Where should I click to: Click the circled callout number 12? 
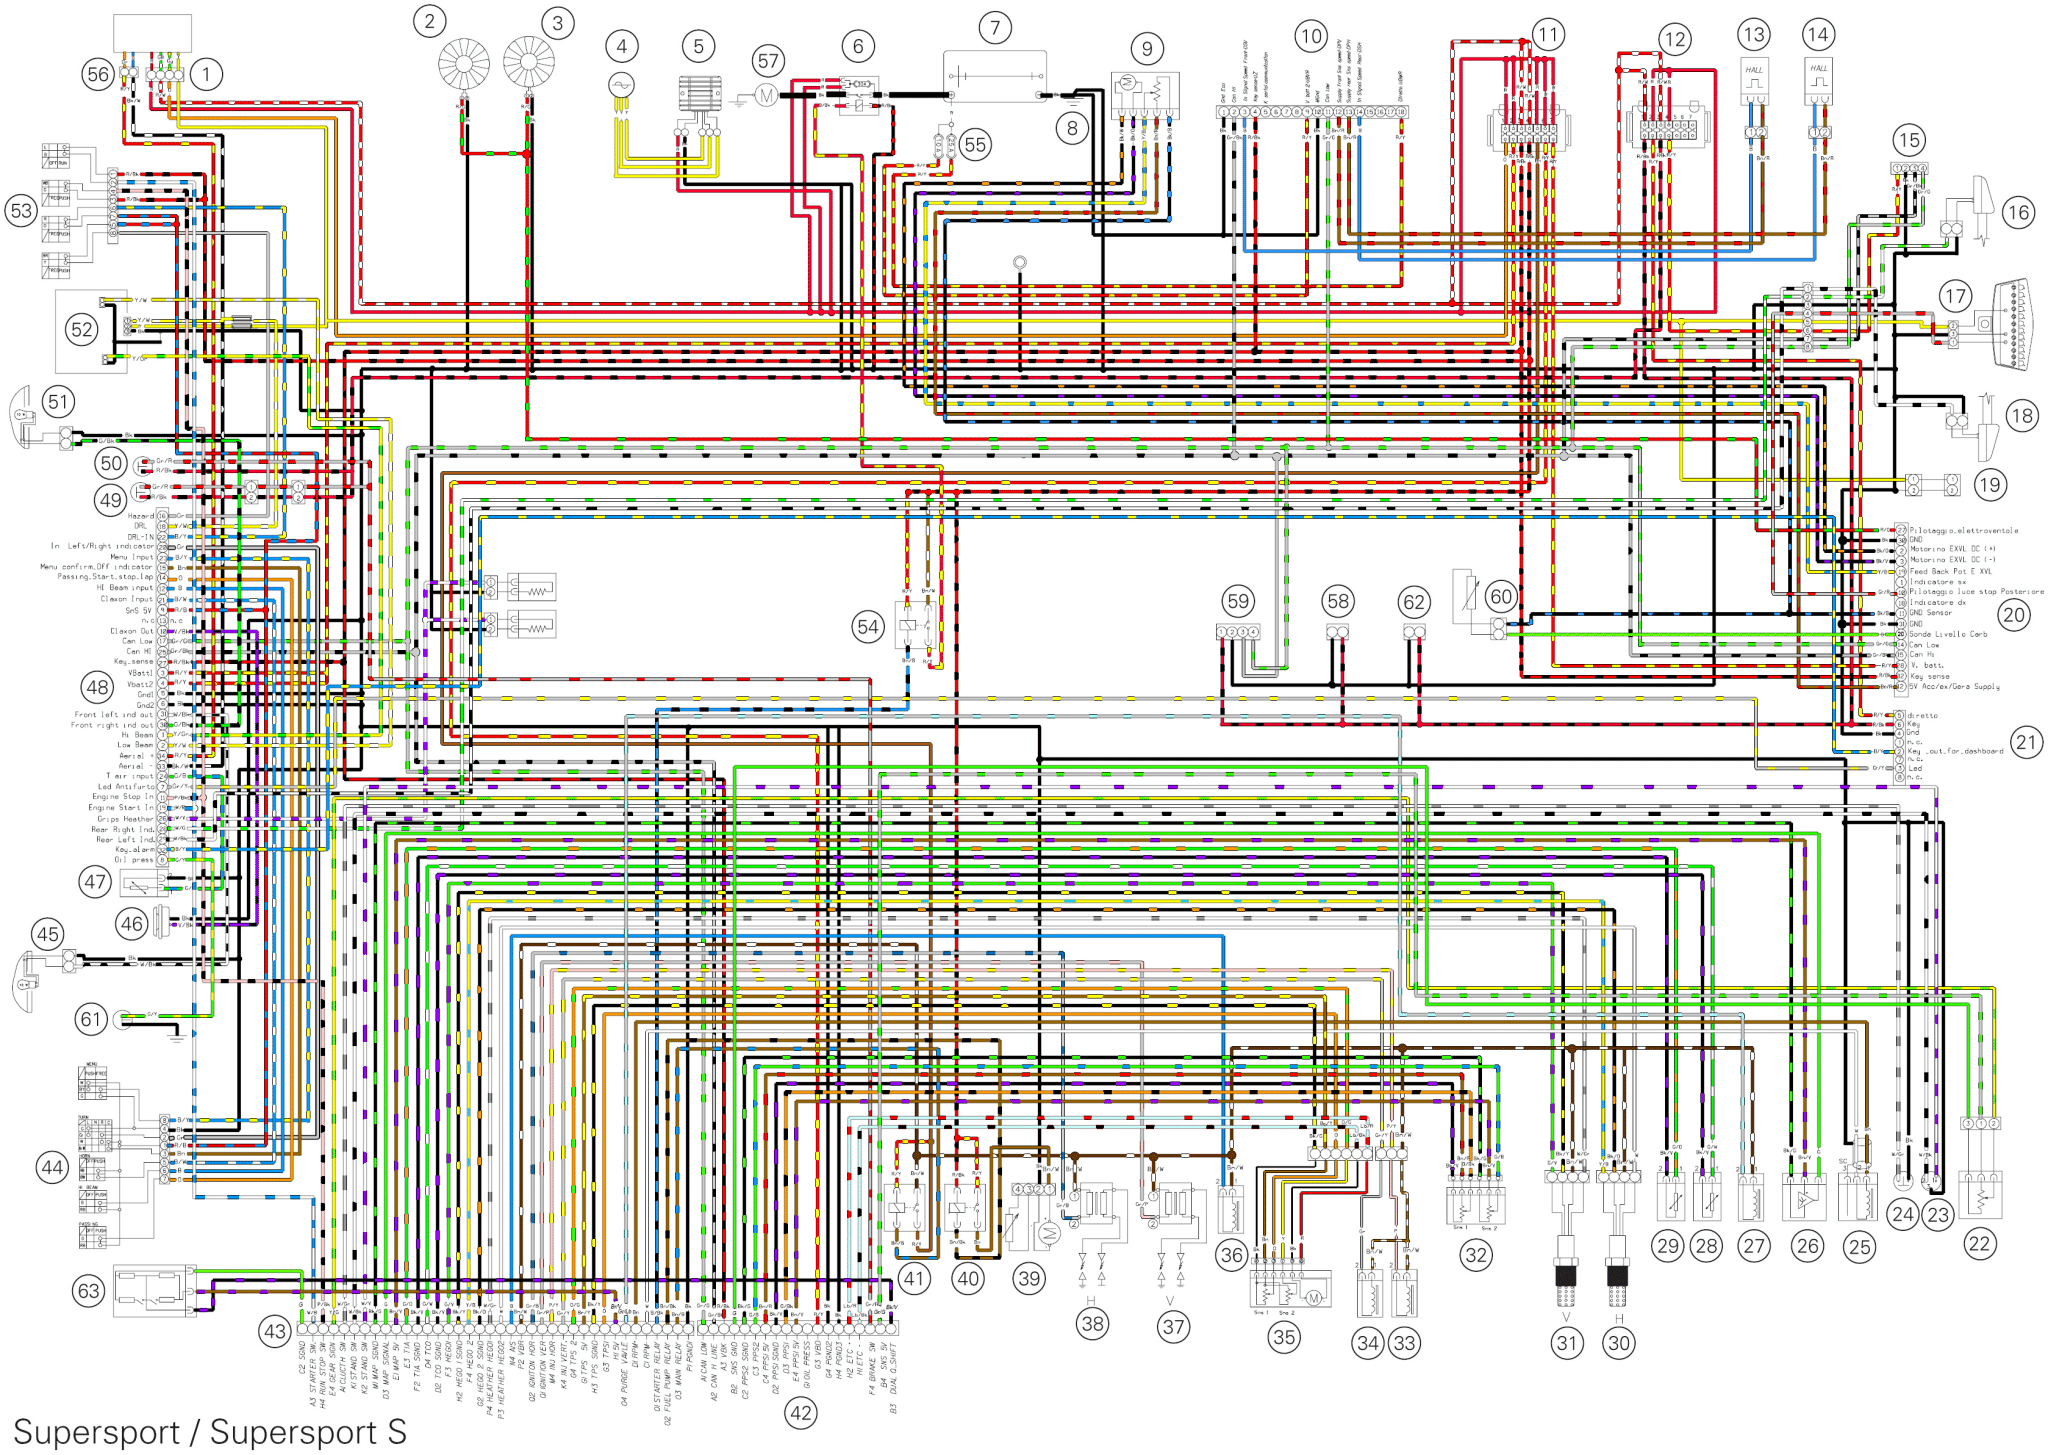[x=1674, y=40]
